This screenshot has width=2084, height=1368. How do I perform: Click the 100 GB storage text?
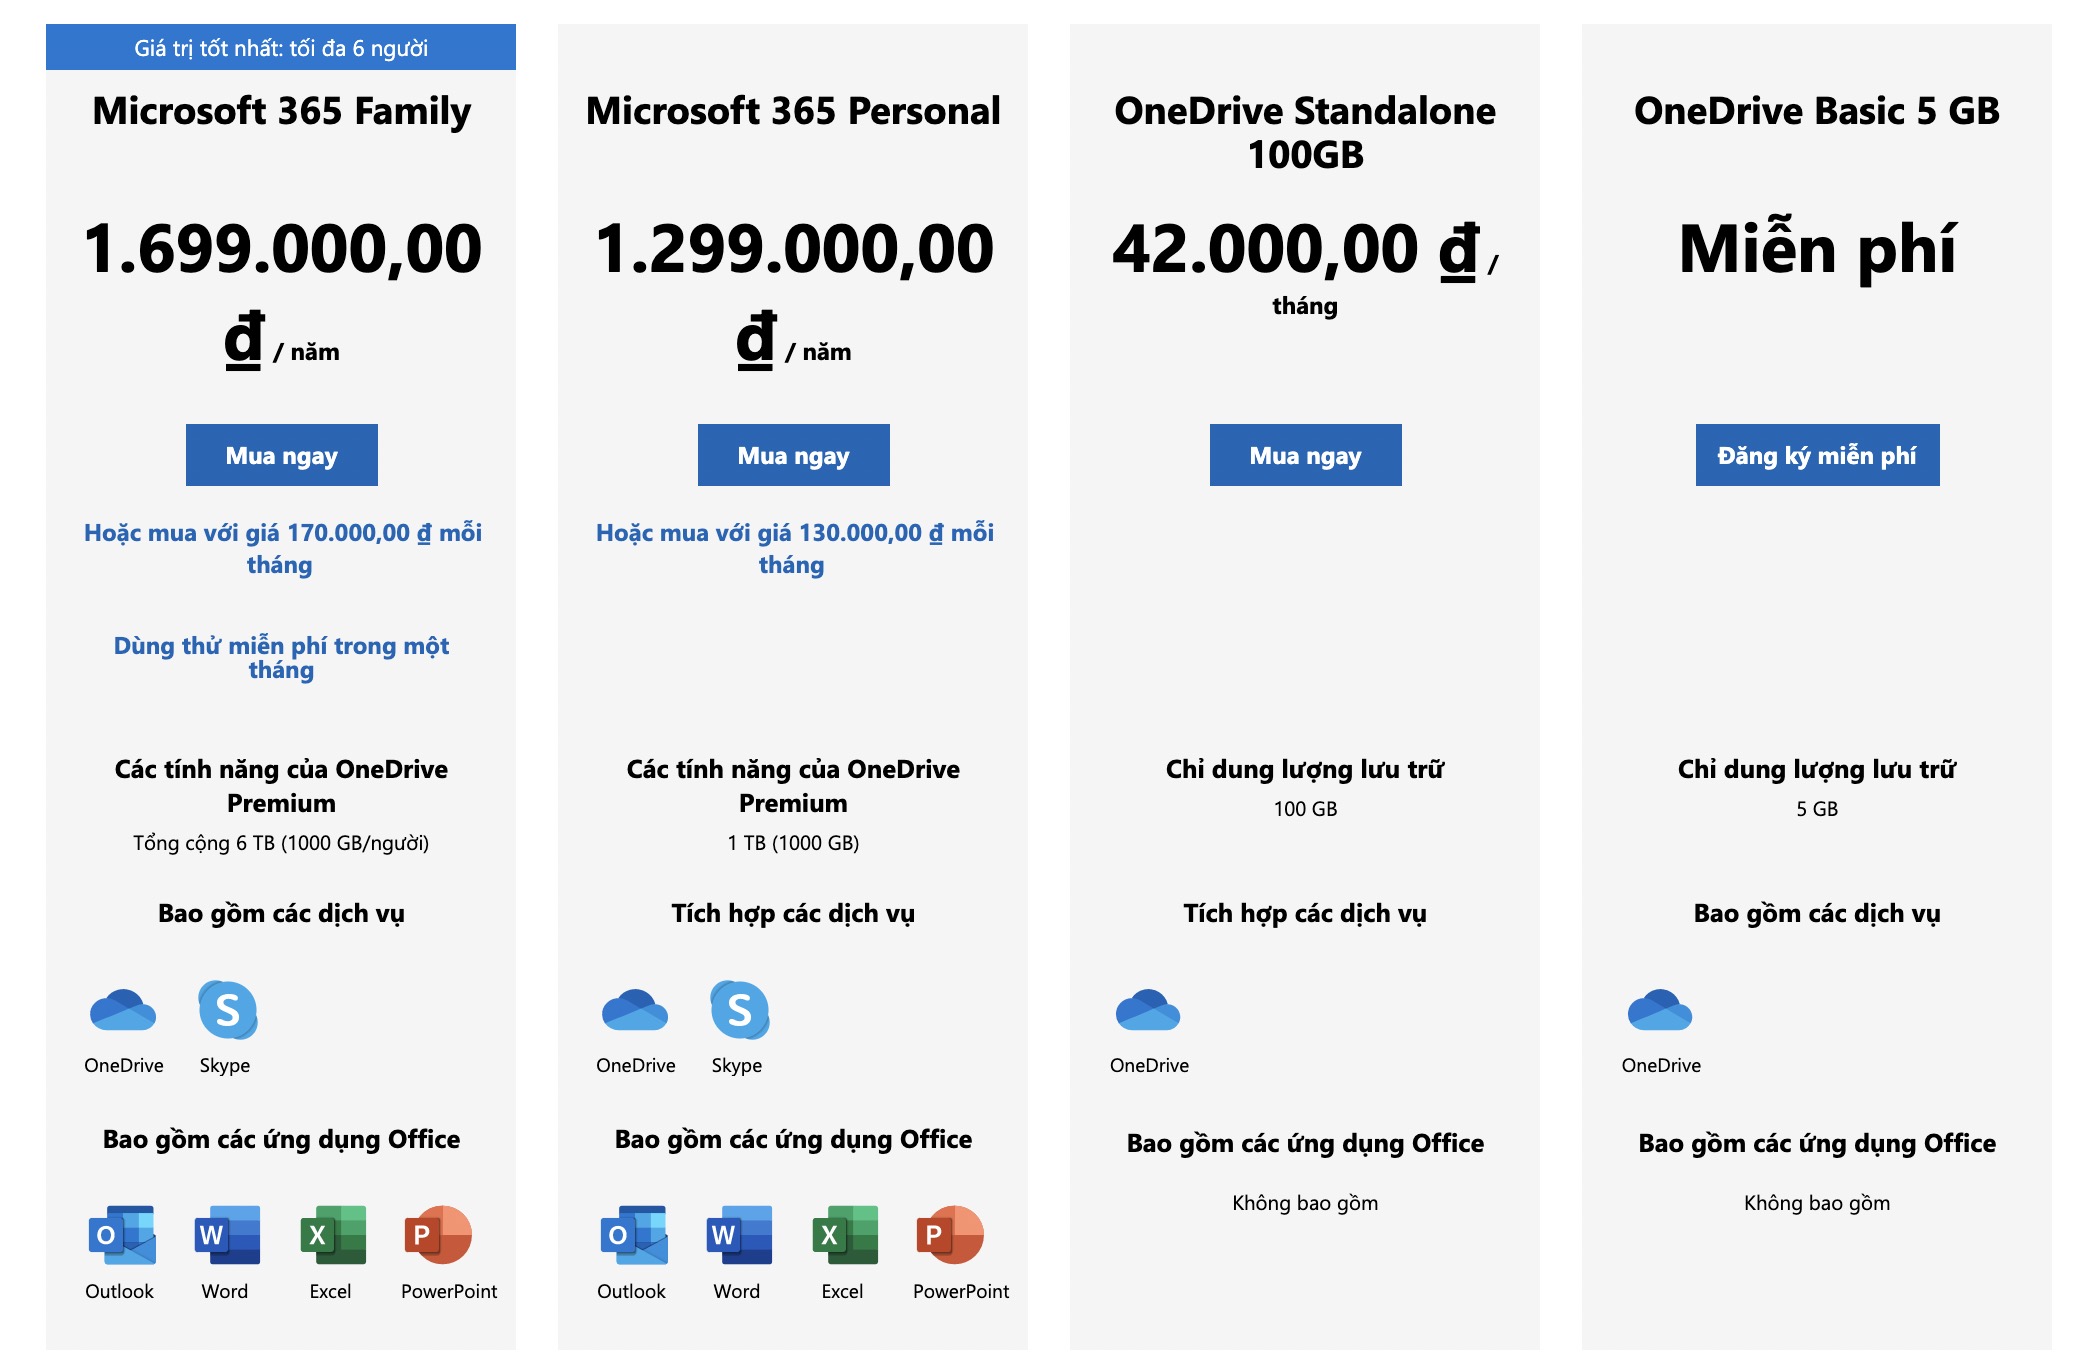point(1305,809)
